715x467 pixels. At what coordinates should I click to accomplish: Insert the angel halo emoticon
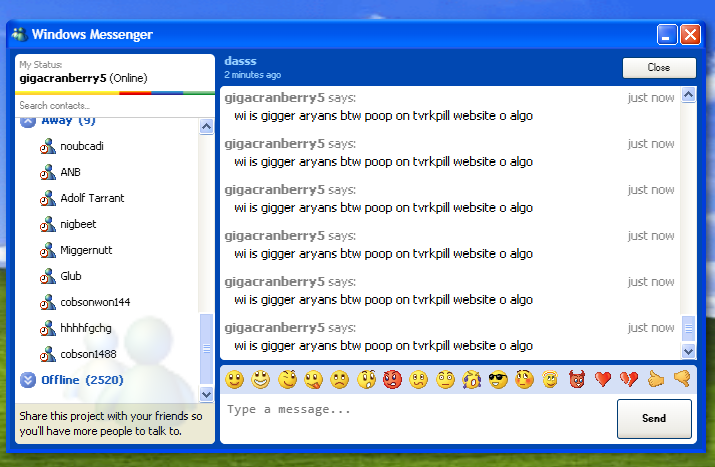(x=550, y=379)
